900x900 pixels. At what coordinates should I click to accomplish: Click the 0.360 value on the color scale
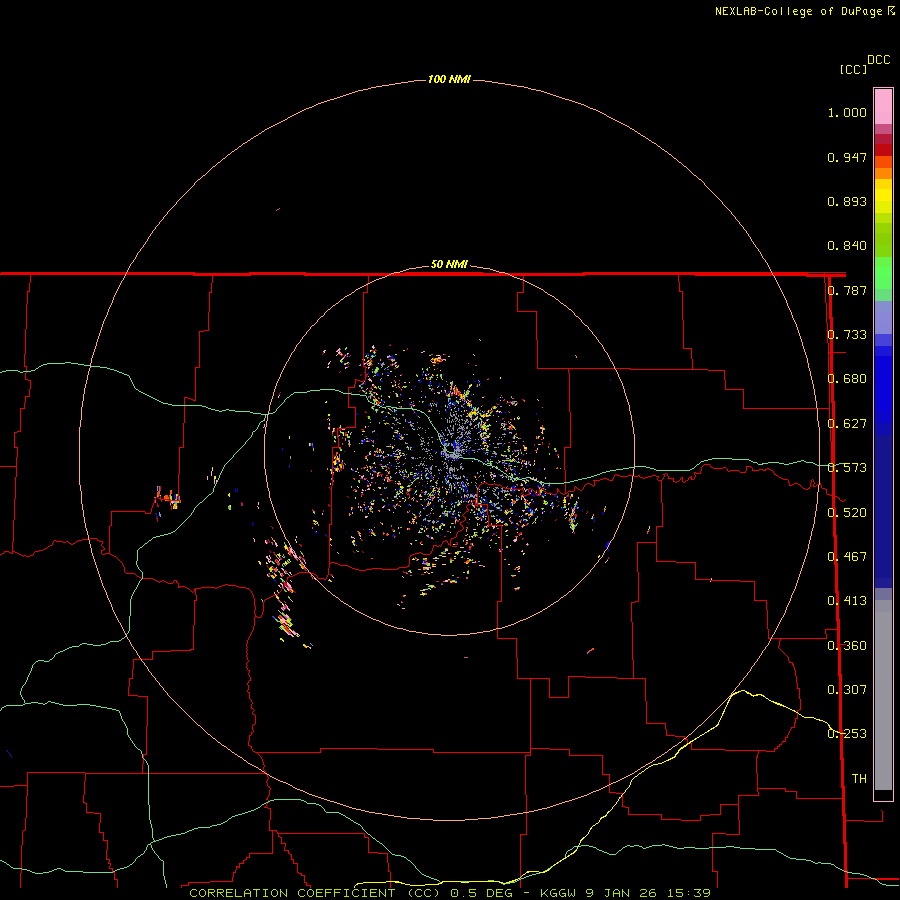pos(847,646)
